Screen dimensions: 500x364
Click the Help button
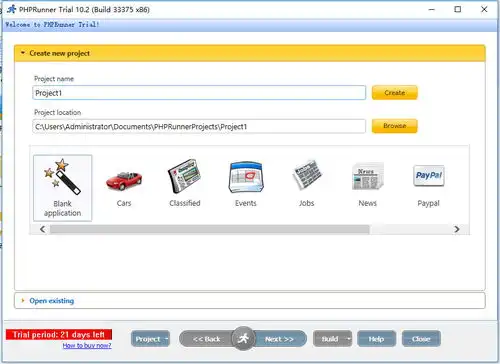coord(377,339)
